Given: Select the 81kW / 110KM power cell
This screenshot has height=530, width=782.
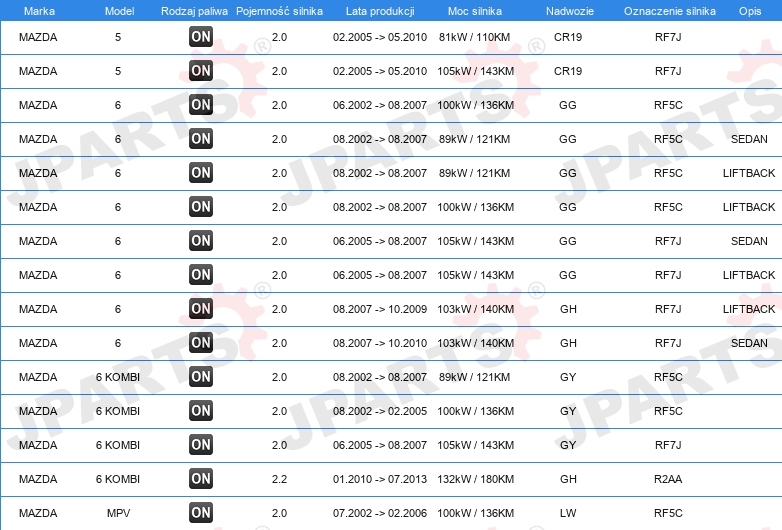Looking at the screenshot, I should click(474, 37).
